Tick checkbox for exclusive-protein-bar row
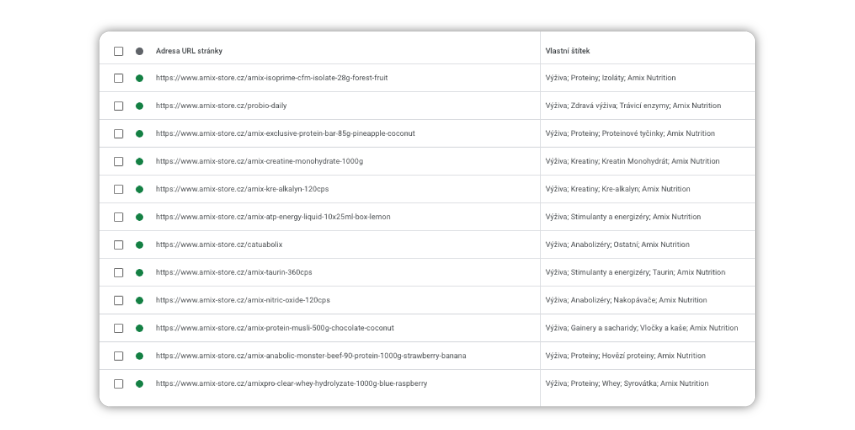 (118, 134)
